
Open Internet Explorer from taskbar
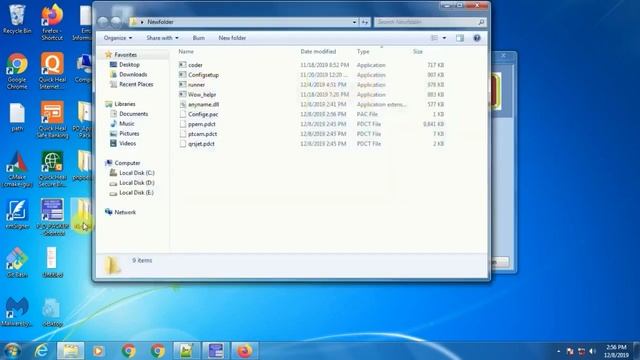coord(41,351)
